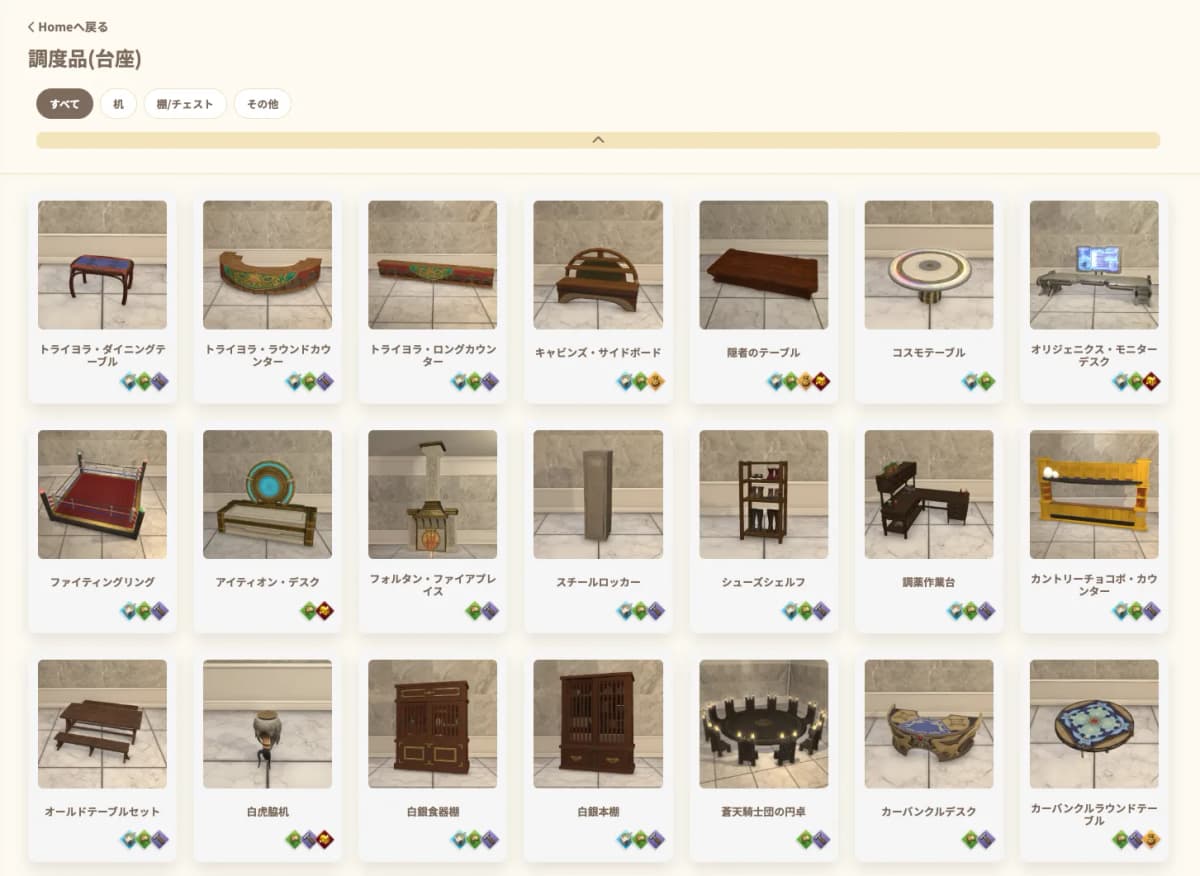Filter by 棚/チェスト category

coord(185,104)
